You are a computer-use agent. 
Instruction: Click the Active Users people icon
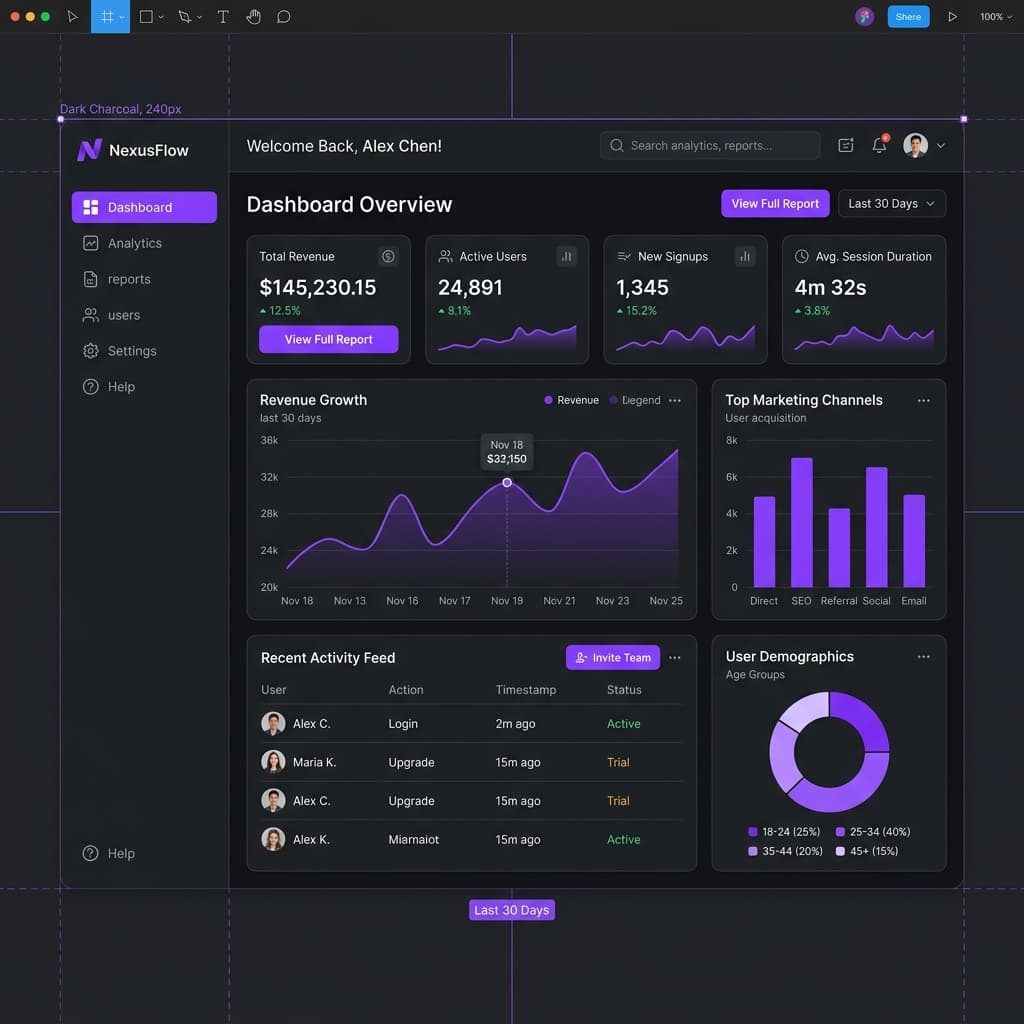point(445,256)
